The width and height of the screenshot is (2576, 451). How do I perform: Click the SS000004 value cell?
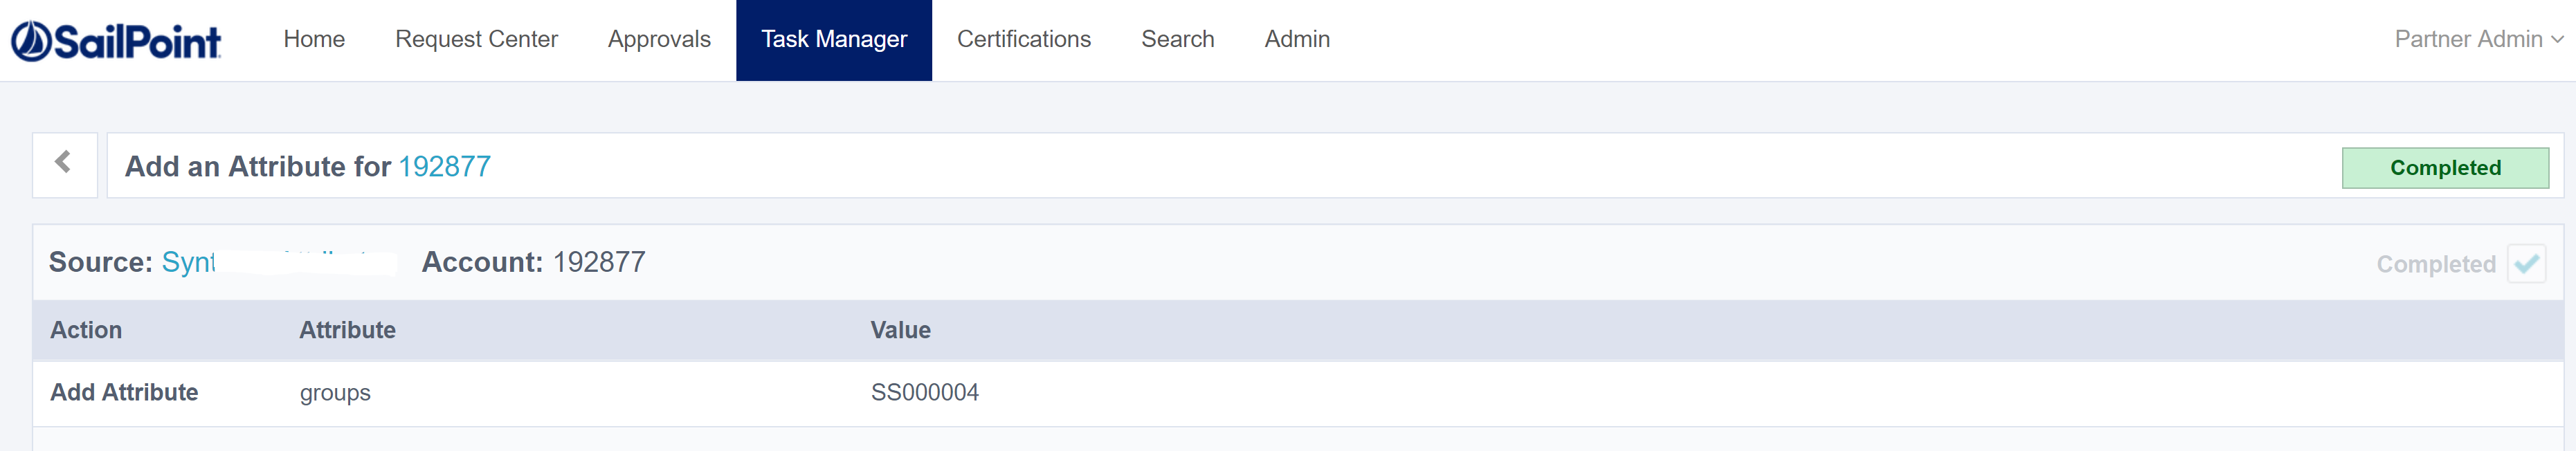click(x=924, y=392)
